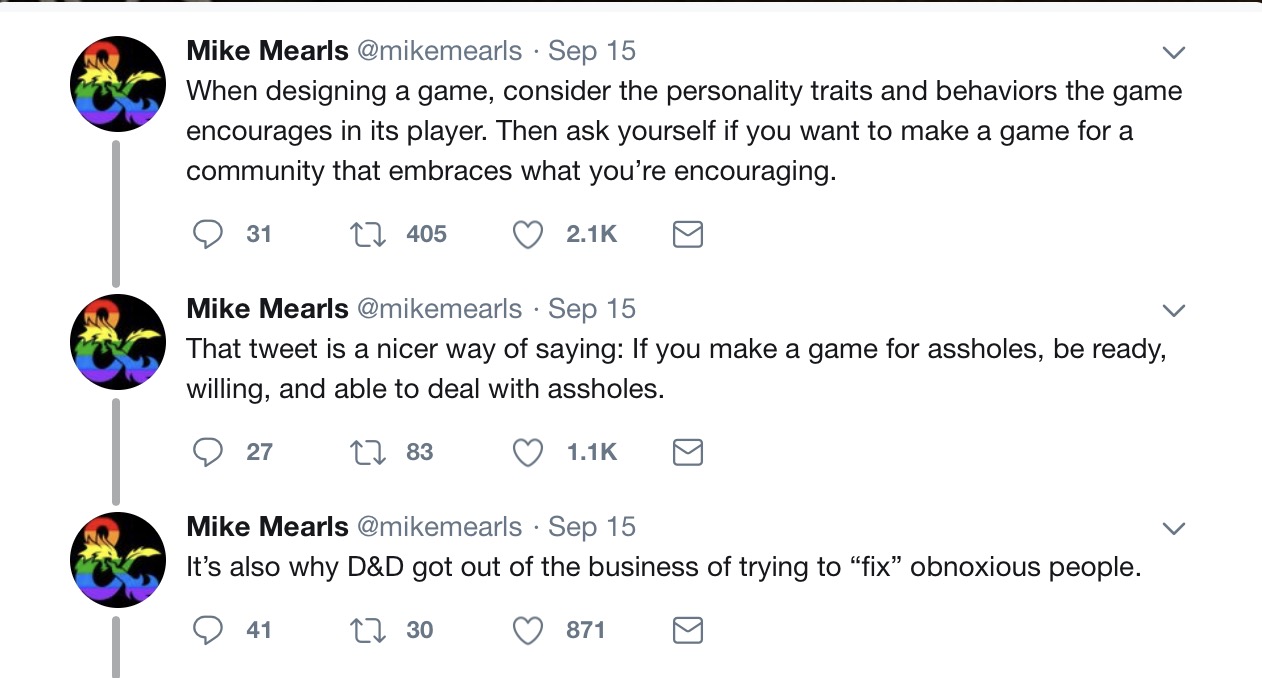The width and height of the screenshot is (1262, 678).
Task: Expand the chevron menu on second tweet
Action: click(1174, 311)
